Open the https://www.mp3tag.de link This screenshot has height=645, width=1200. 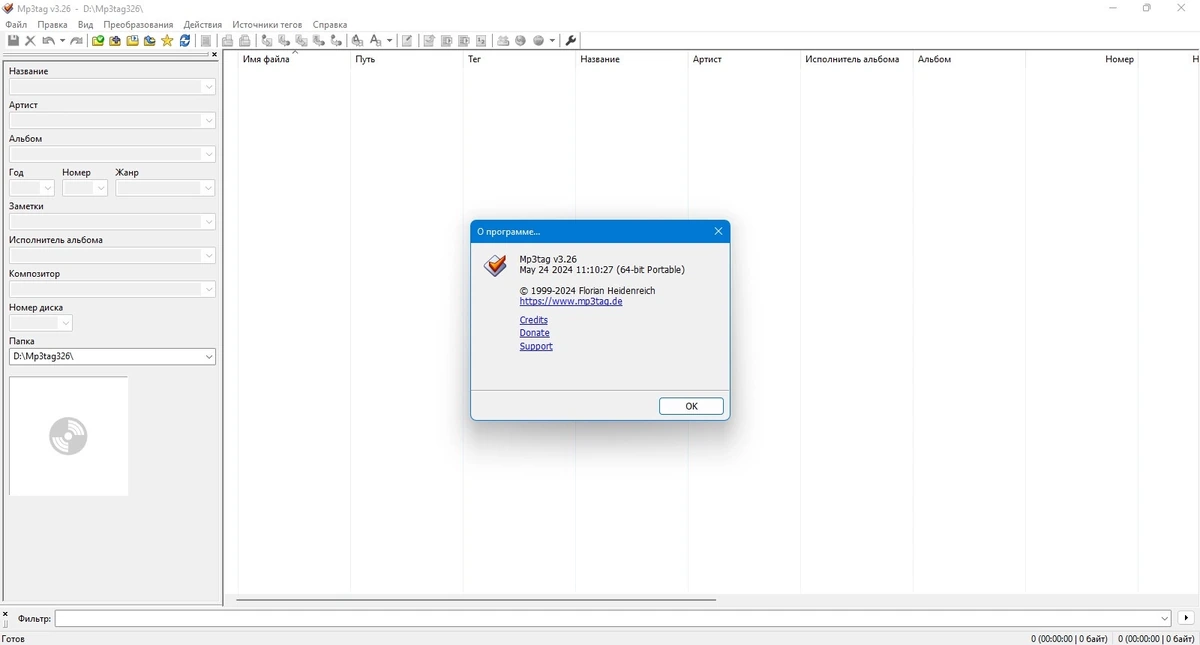(571, 301)
